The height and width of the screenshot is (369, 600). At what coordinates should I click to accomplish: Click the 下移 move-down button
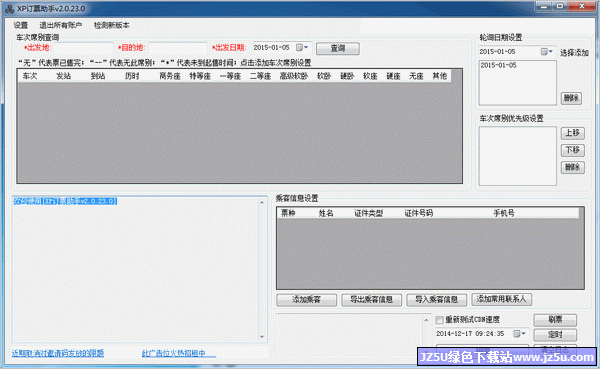pyautogui.click(x=573, y=150)
